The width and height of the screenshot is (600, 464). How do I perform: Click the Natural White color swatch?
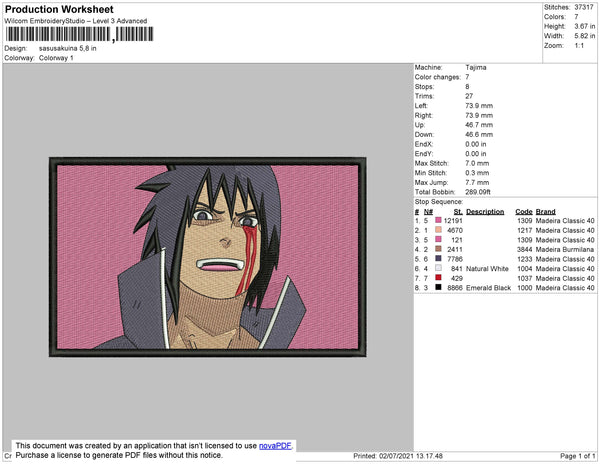point(438,268)
